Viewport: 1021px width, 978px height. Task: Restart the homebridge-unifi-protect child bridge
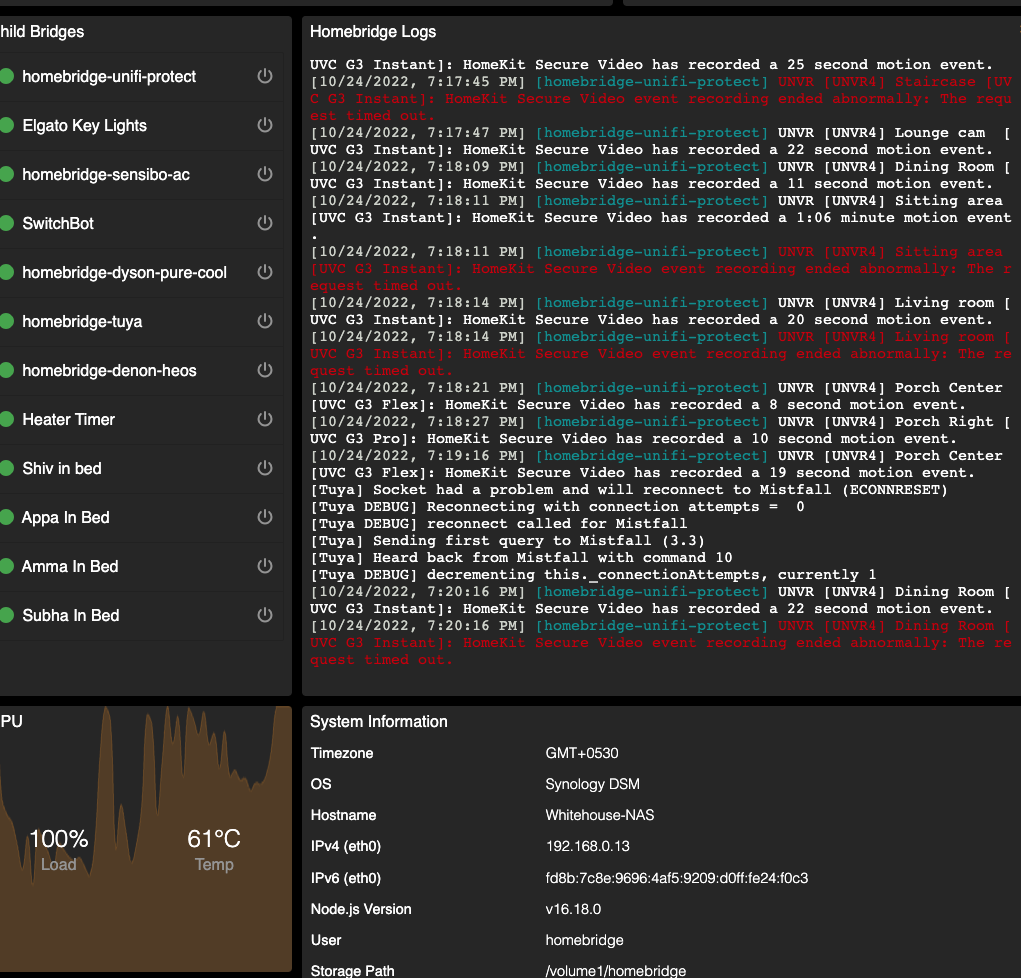pyautogui.click(x=264, y=76)
